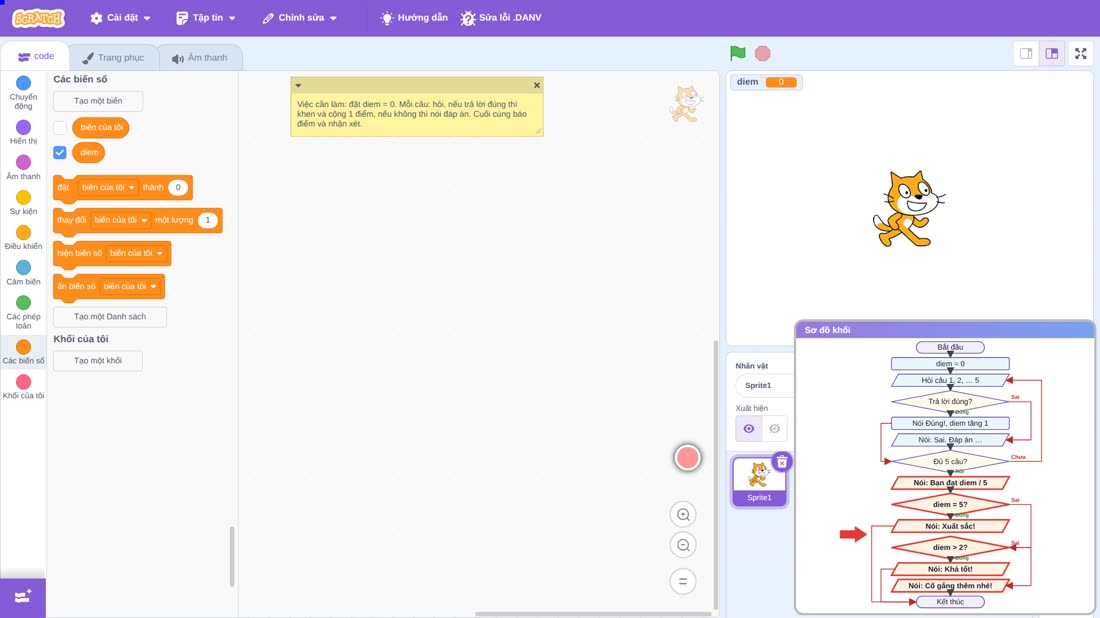This screenshot has width=1100, height=618.
Task: Click the Tạo một Danh sách button
Action: (110, 316)
